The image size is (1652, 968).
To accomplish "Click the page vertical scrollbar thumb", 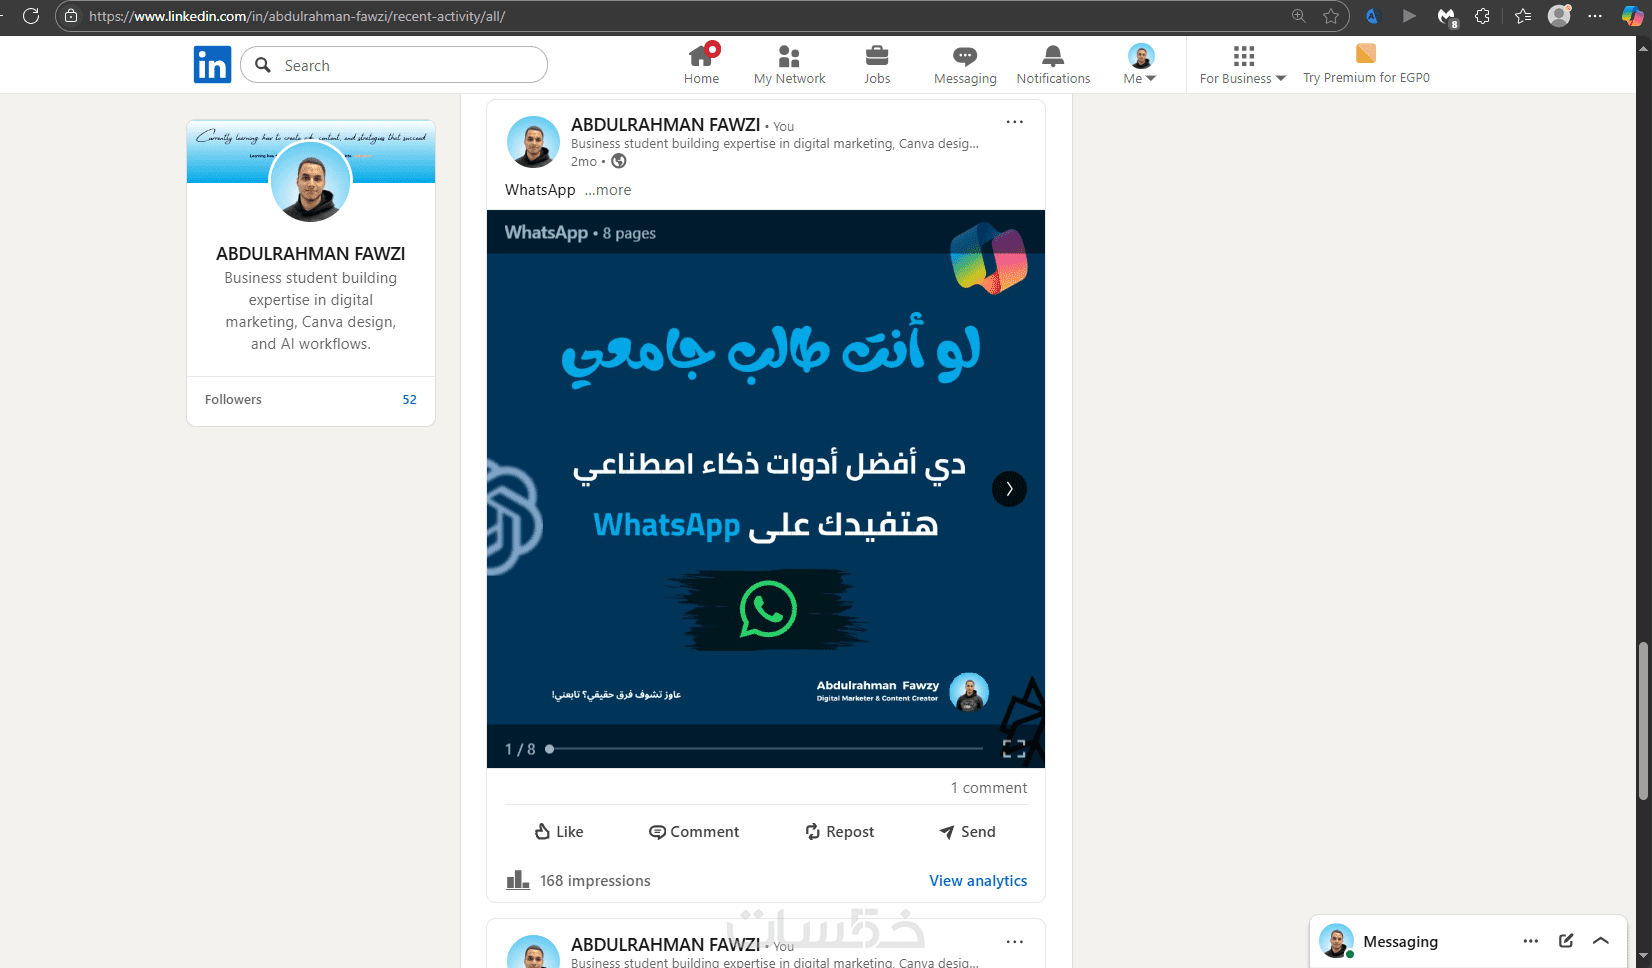I will coord(1643,720).
